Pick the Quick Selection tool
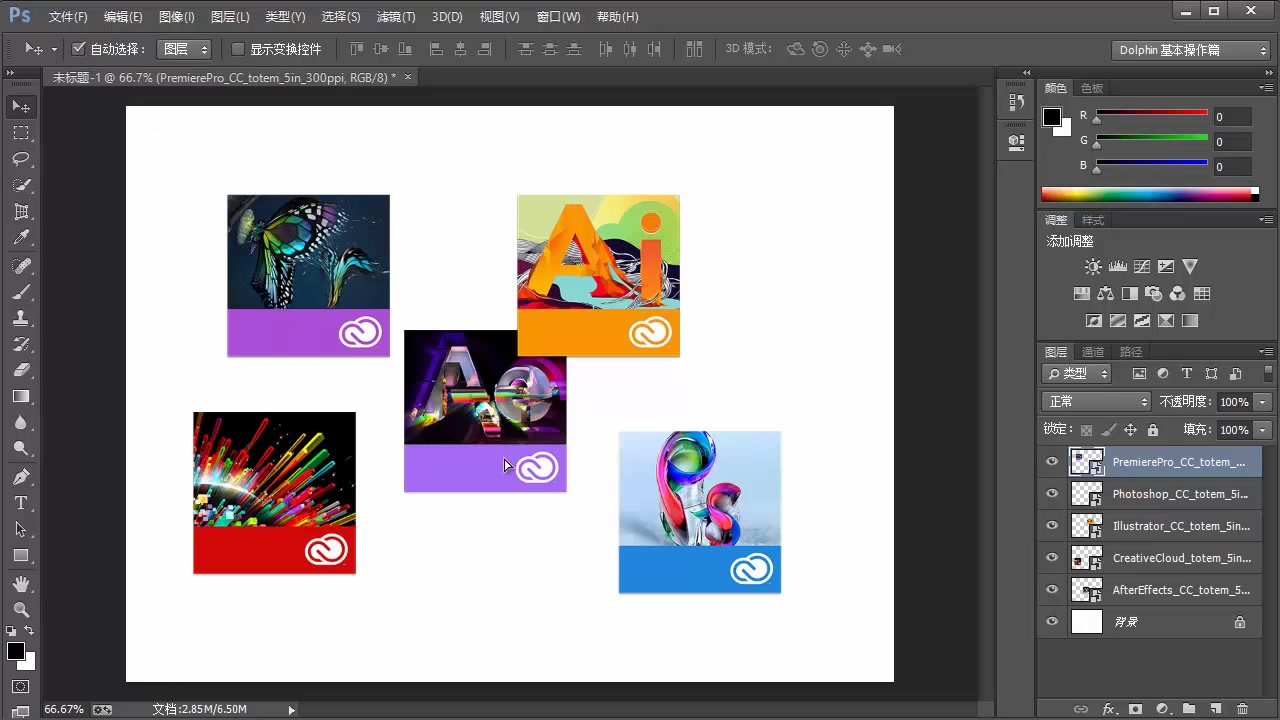The image size is (1280, 720). (x=21, y=186)
